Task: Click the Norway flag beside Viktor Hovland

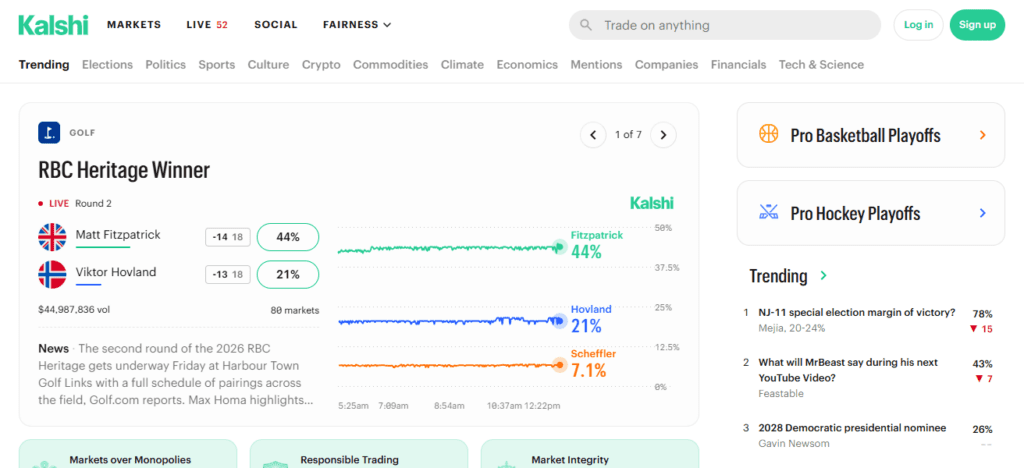Action: [52, 275]
